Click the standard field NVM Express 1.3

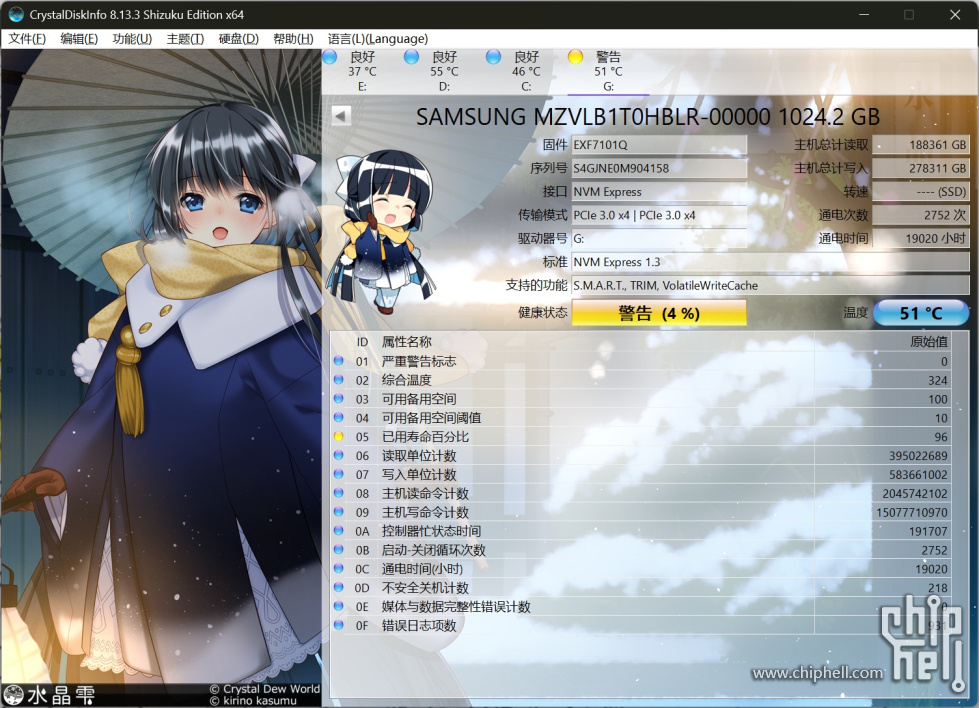[x=770, y=262]
